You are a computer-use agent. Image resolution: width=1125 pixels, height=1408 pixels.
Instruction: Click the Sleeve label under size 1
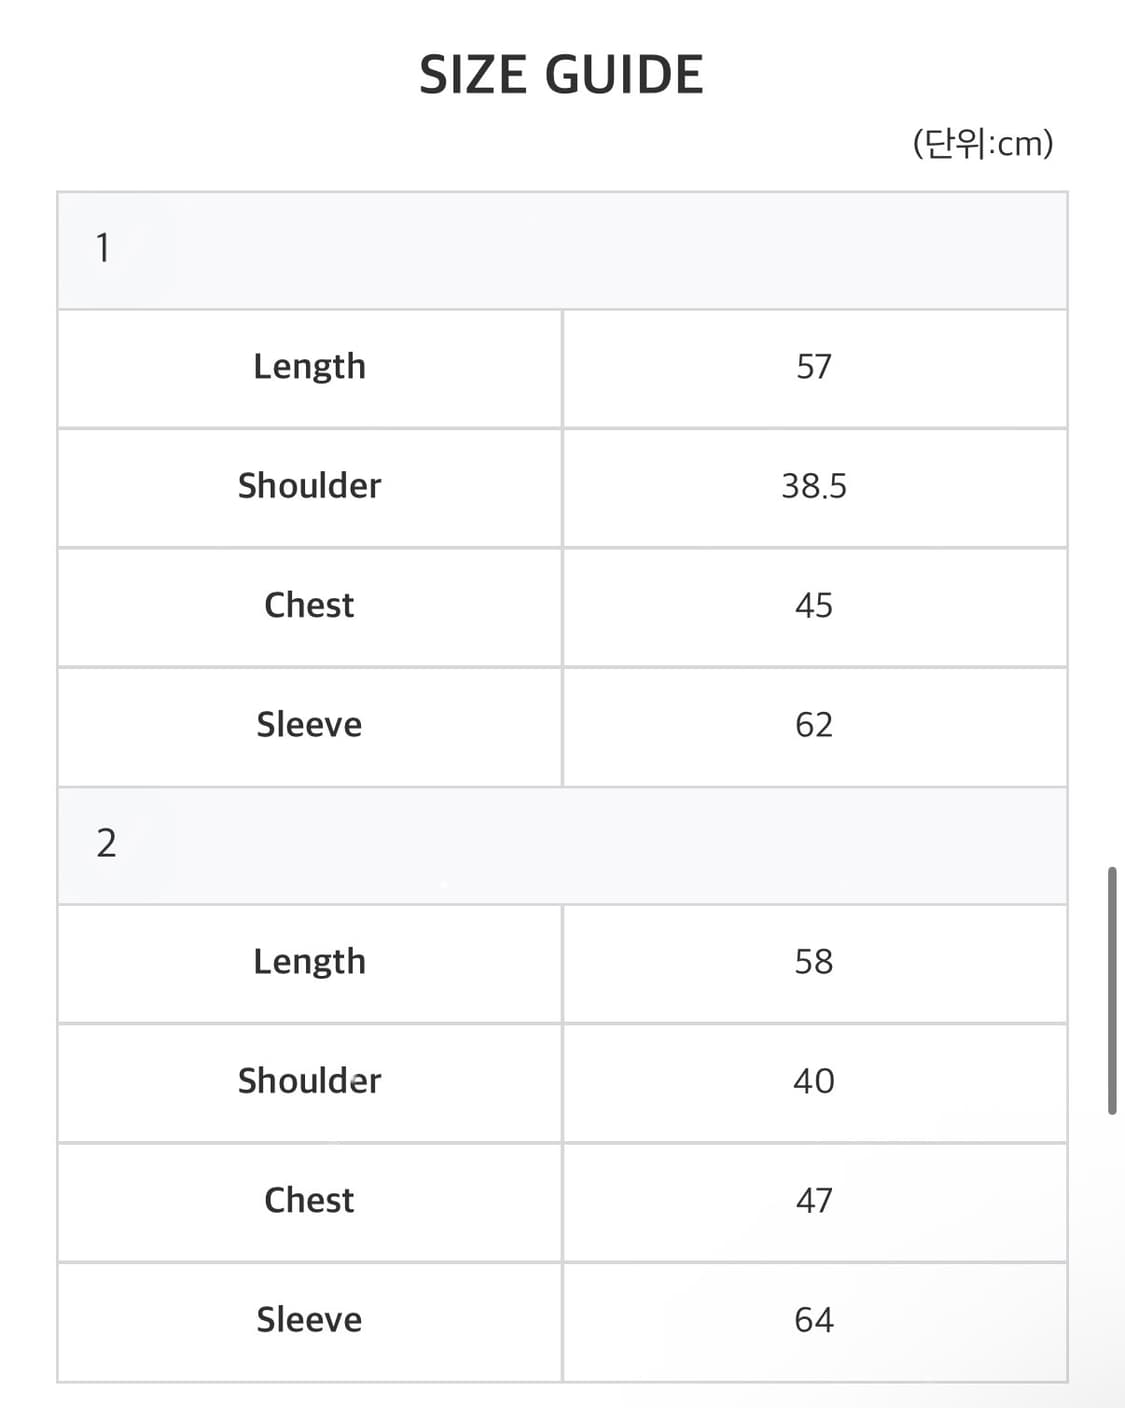pos(309,724)
